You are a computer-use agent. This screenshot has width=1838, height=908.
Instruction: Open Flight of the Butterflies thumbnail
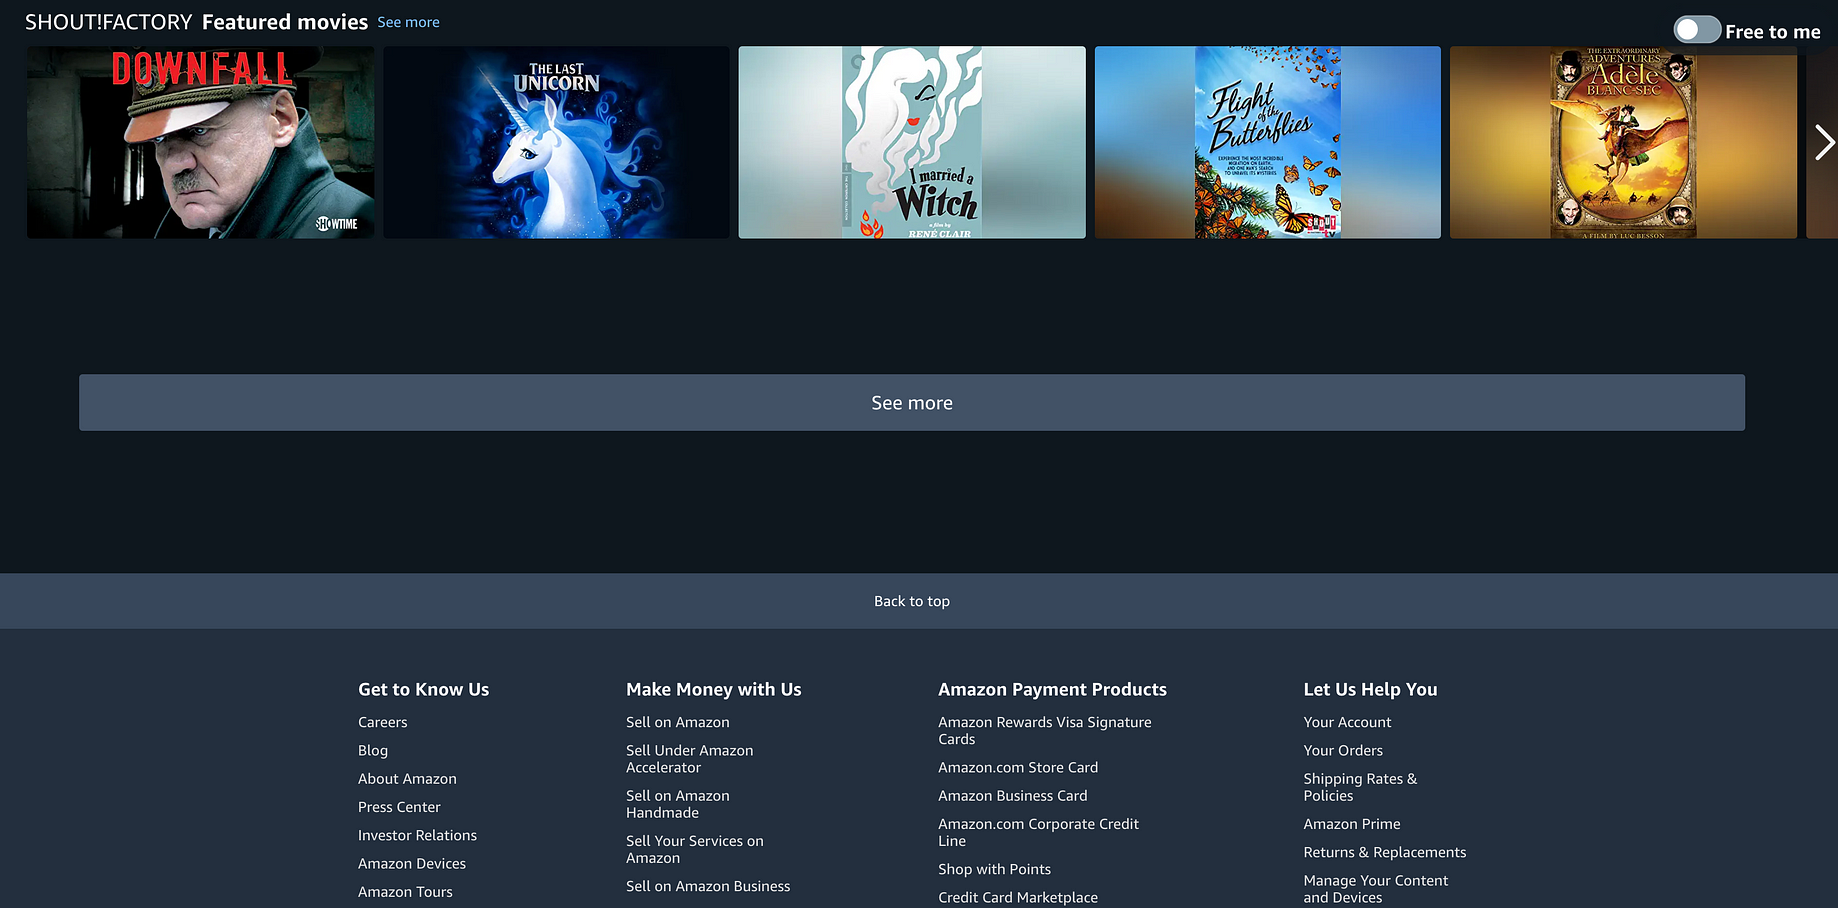(1268, 142)
